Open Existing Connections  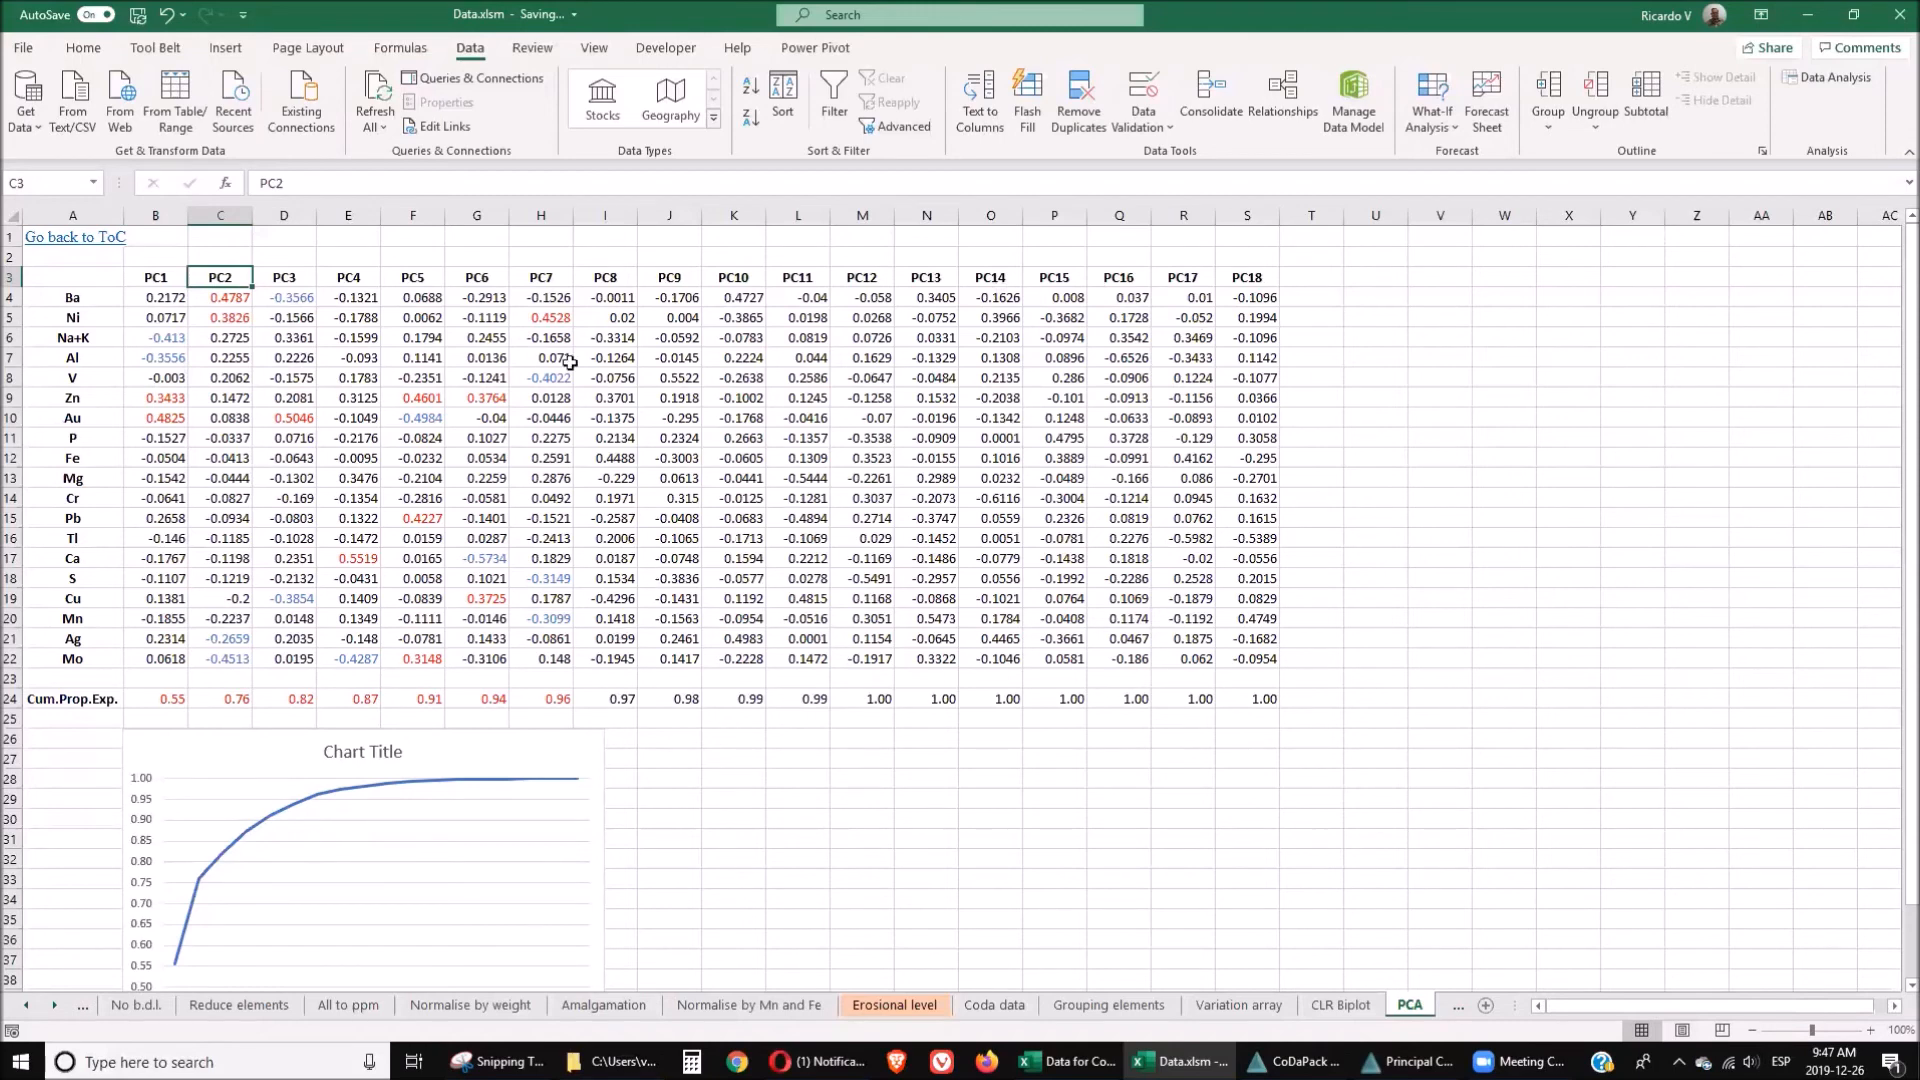click(x=301, y=101)
